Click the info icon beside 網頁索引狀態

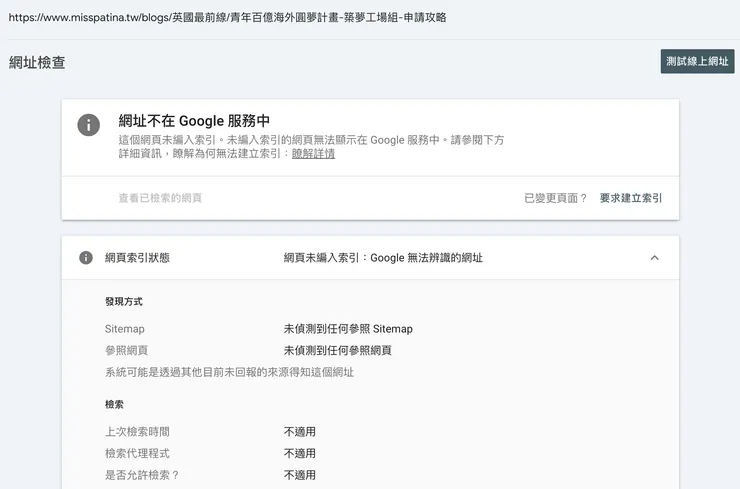point(86,258)
